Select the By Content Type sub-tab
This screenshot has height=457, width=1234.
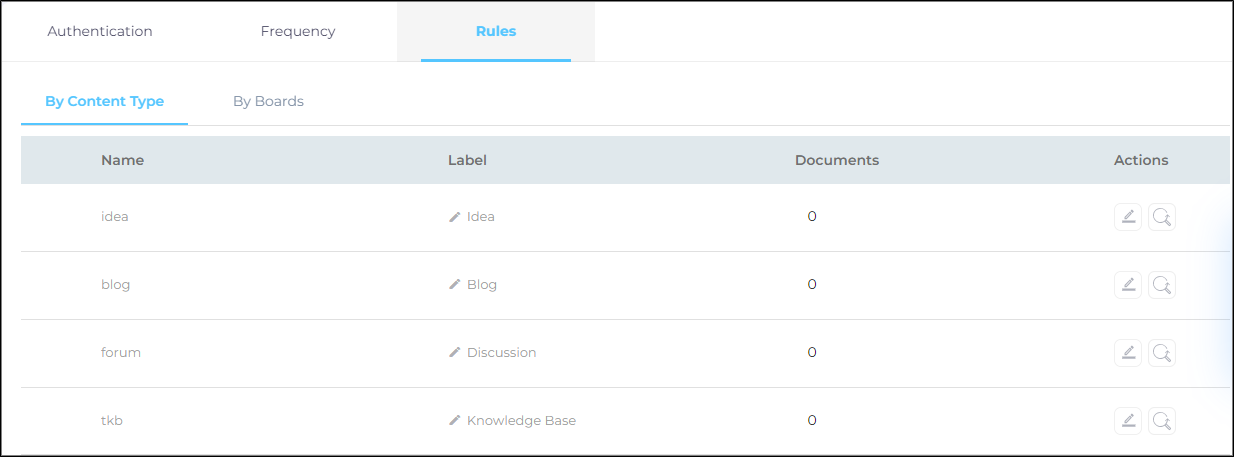[104, 101]
